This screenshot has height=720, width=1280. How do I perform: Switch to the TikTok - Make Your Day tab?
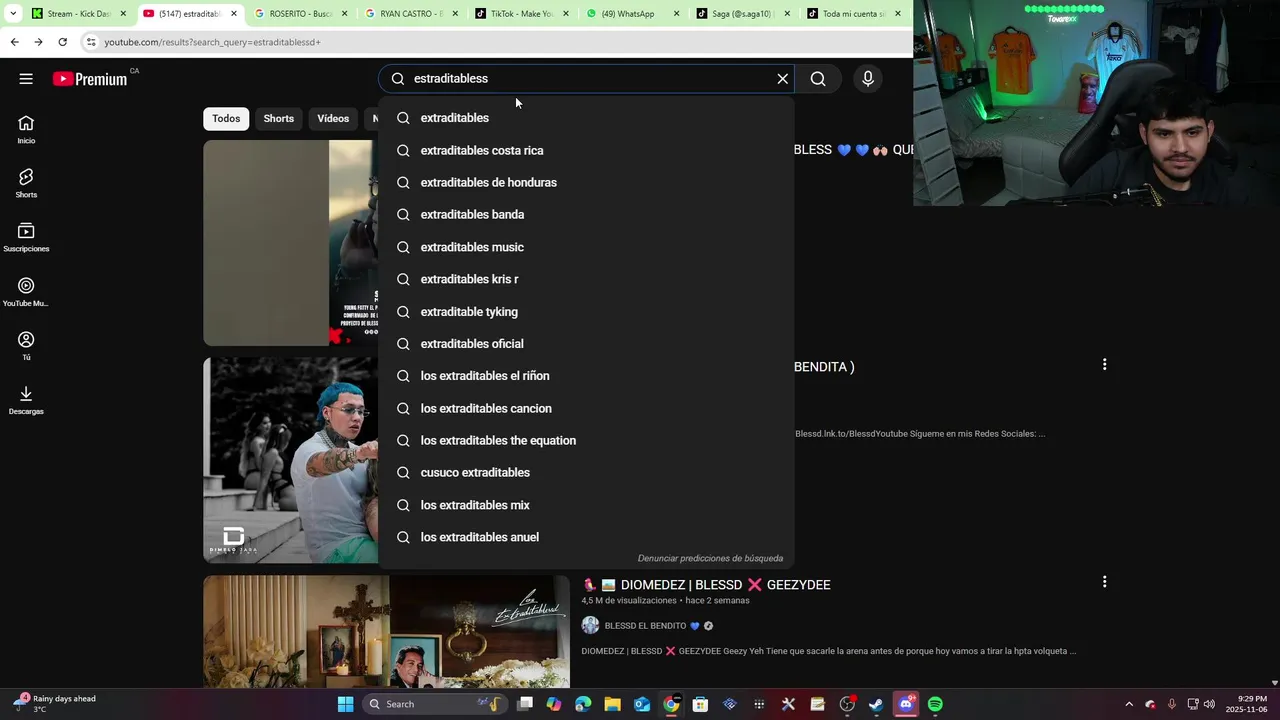click(521, 14)
